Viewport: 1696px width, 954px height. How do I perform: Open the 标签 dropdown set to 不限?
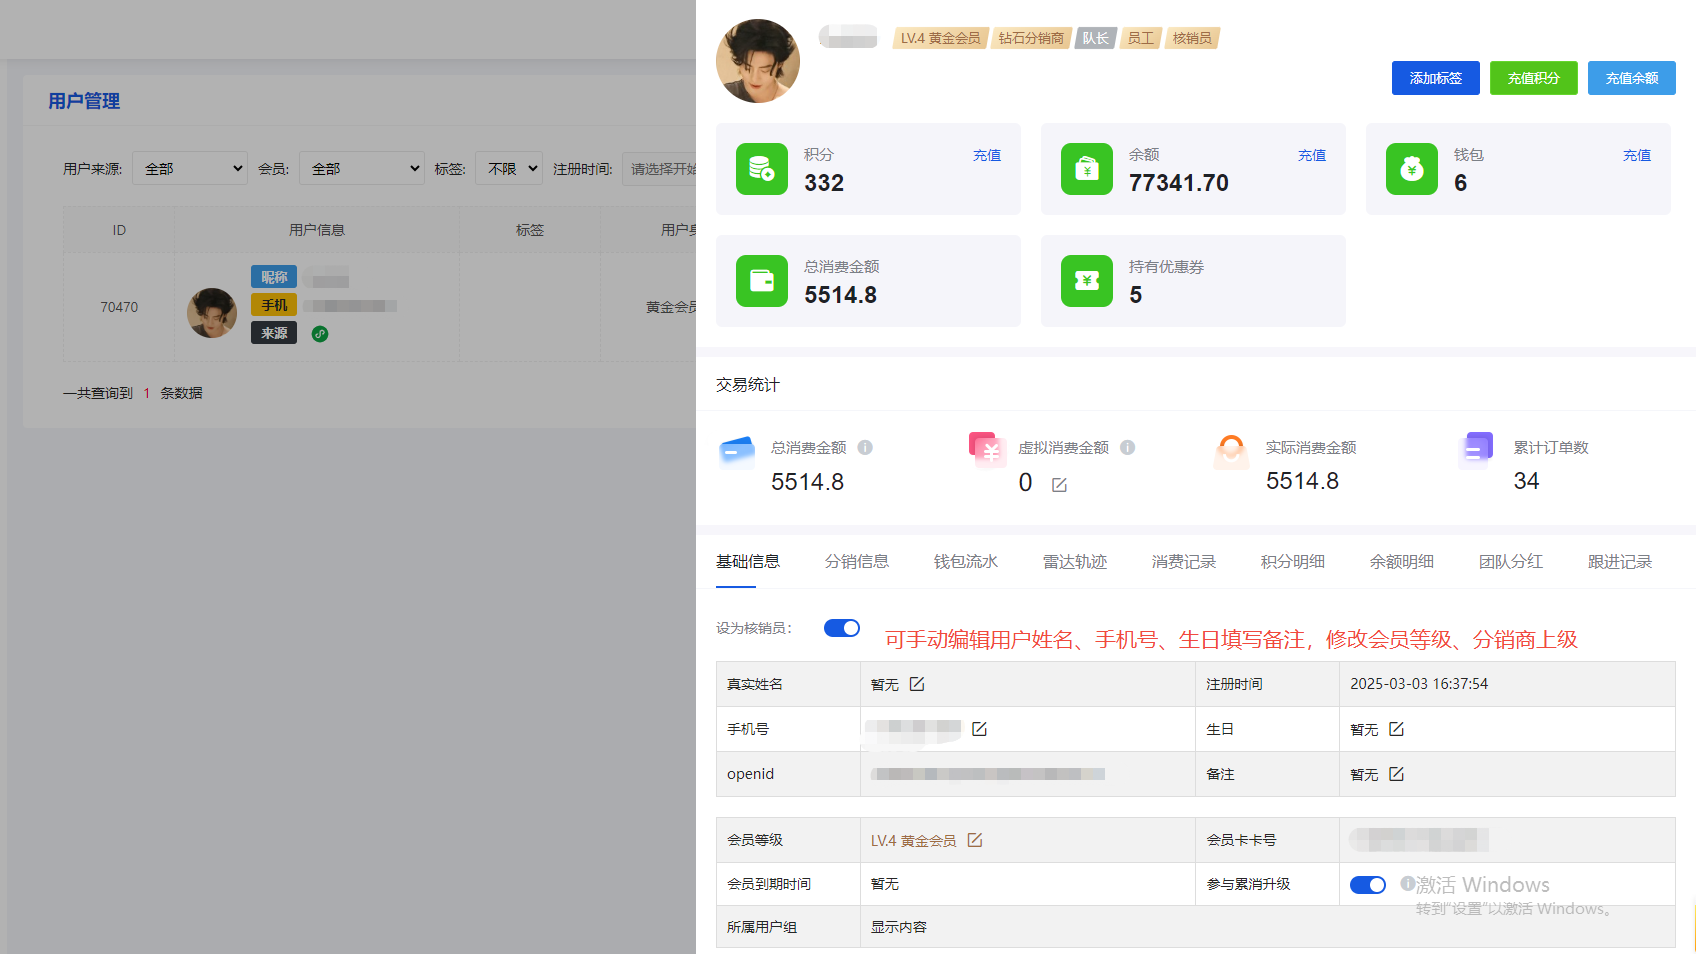(509, 169)
